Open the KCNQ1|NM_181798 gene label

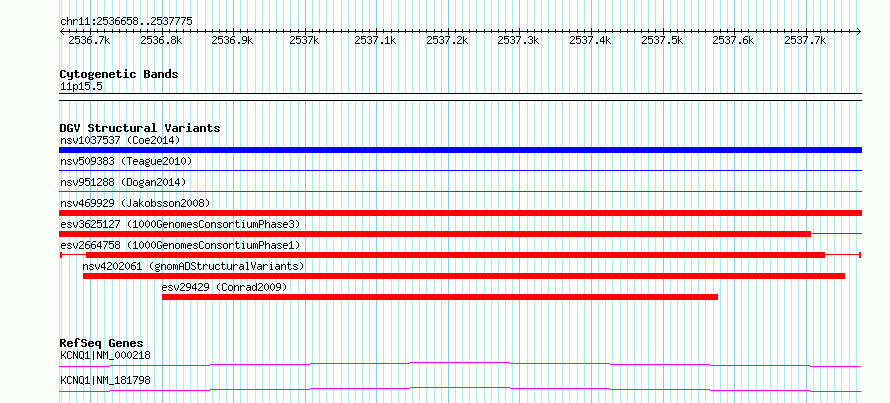click(x=105, y=380)
